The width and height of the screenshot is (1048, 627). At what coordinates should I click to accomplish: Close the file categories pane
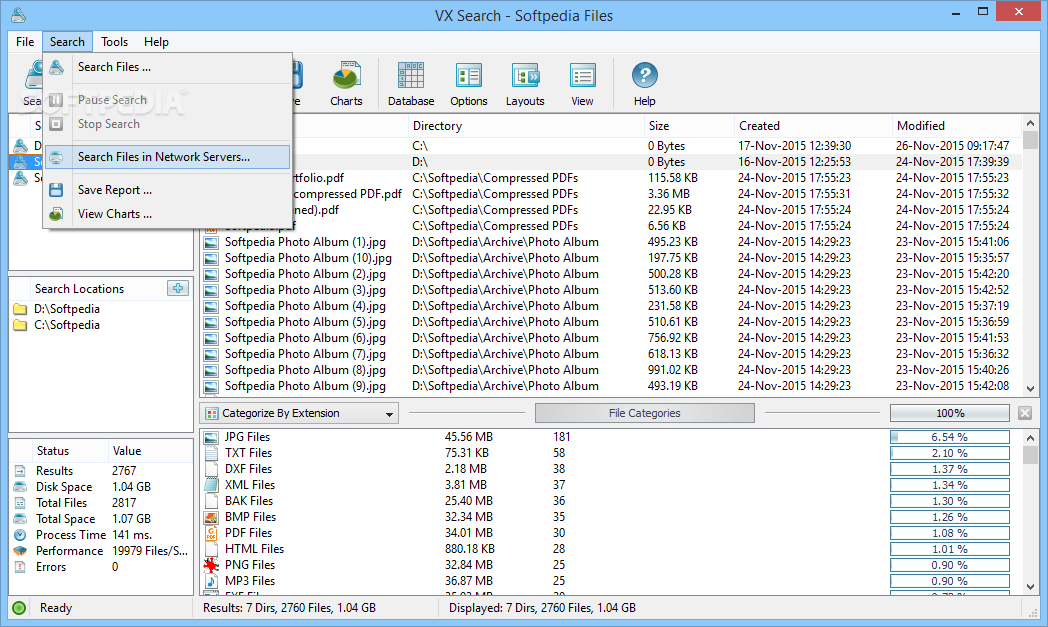tap(1025, 413)
